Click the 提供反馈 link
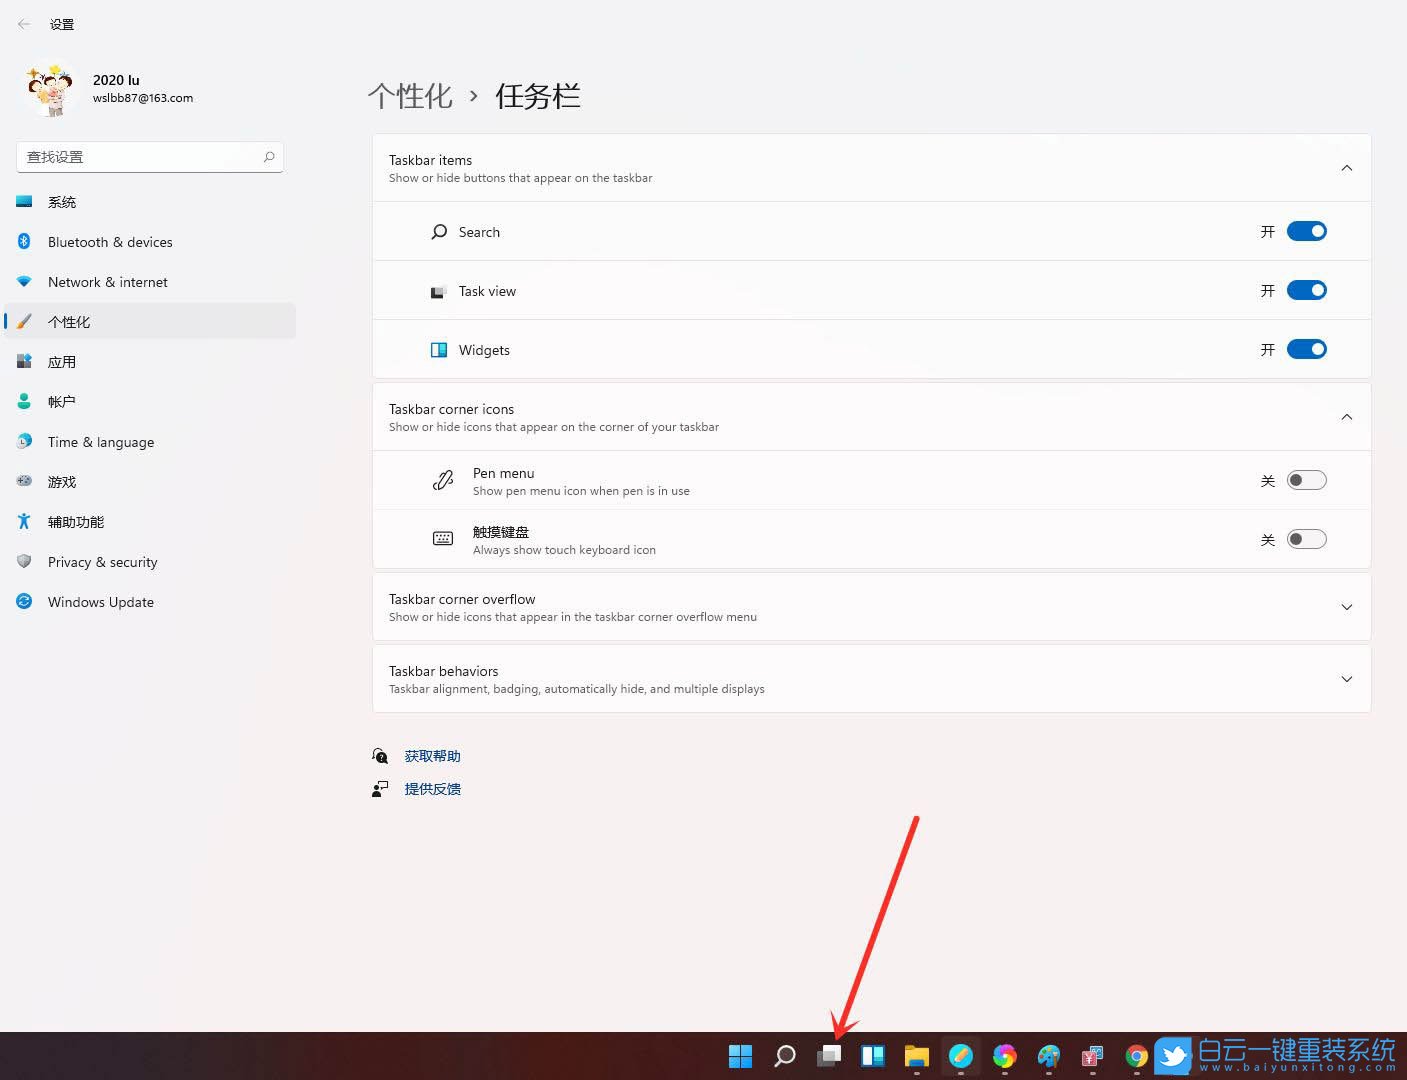This screenshot has width=1407, height=1080. tap(431, 788)
